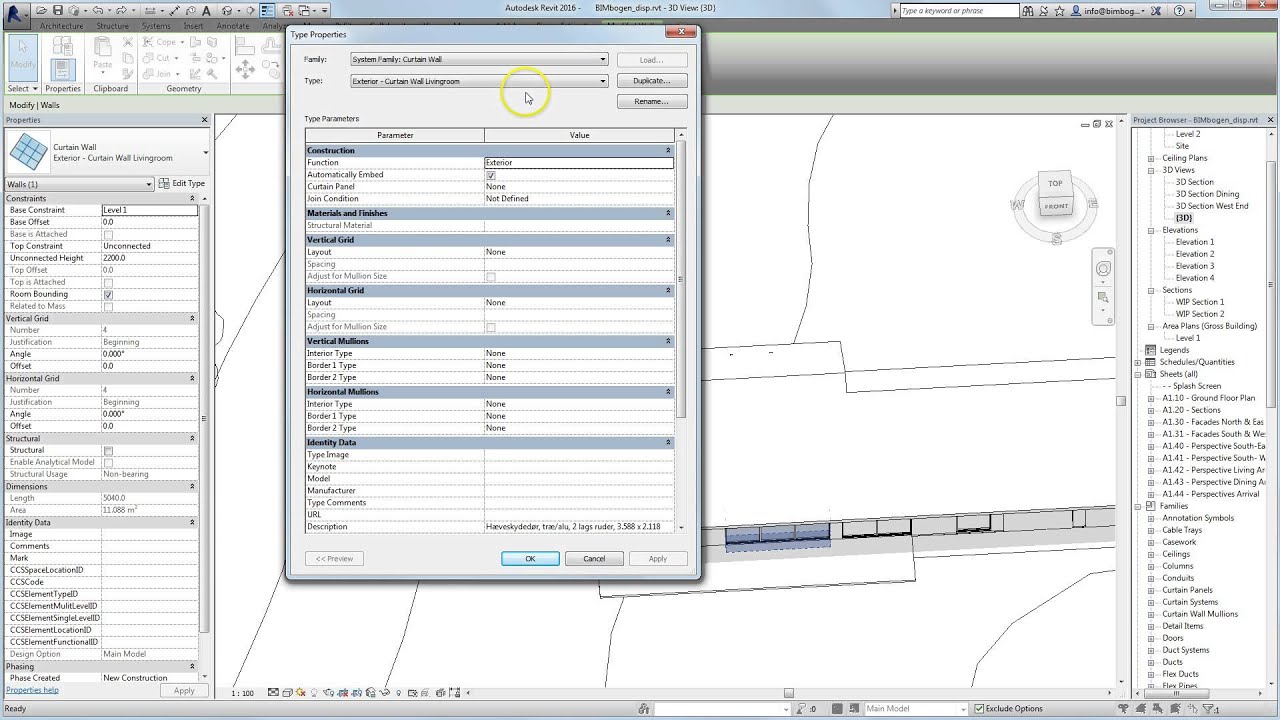Click the Move tool icon in ribbon
This screenshot has width=1280, height=720.
pyautogui.click(x=245, y=70)
